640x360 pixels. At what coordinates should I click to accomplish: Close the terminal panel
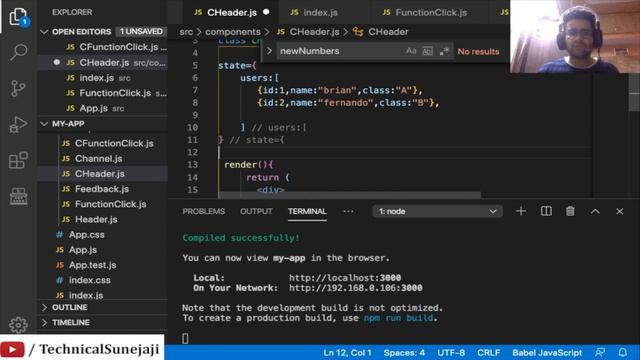click(620, 211)
